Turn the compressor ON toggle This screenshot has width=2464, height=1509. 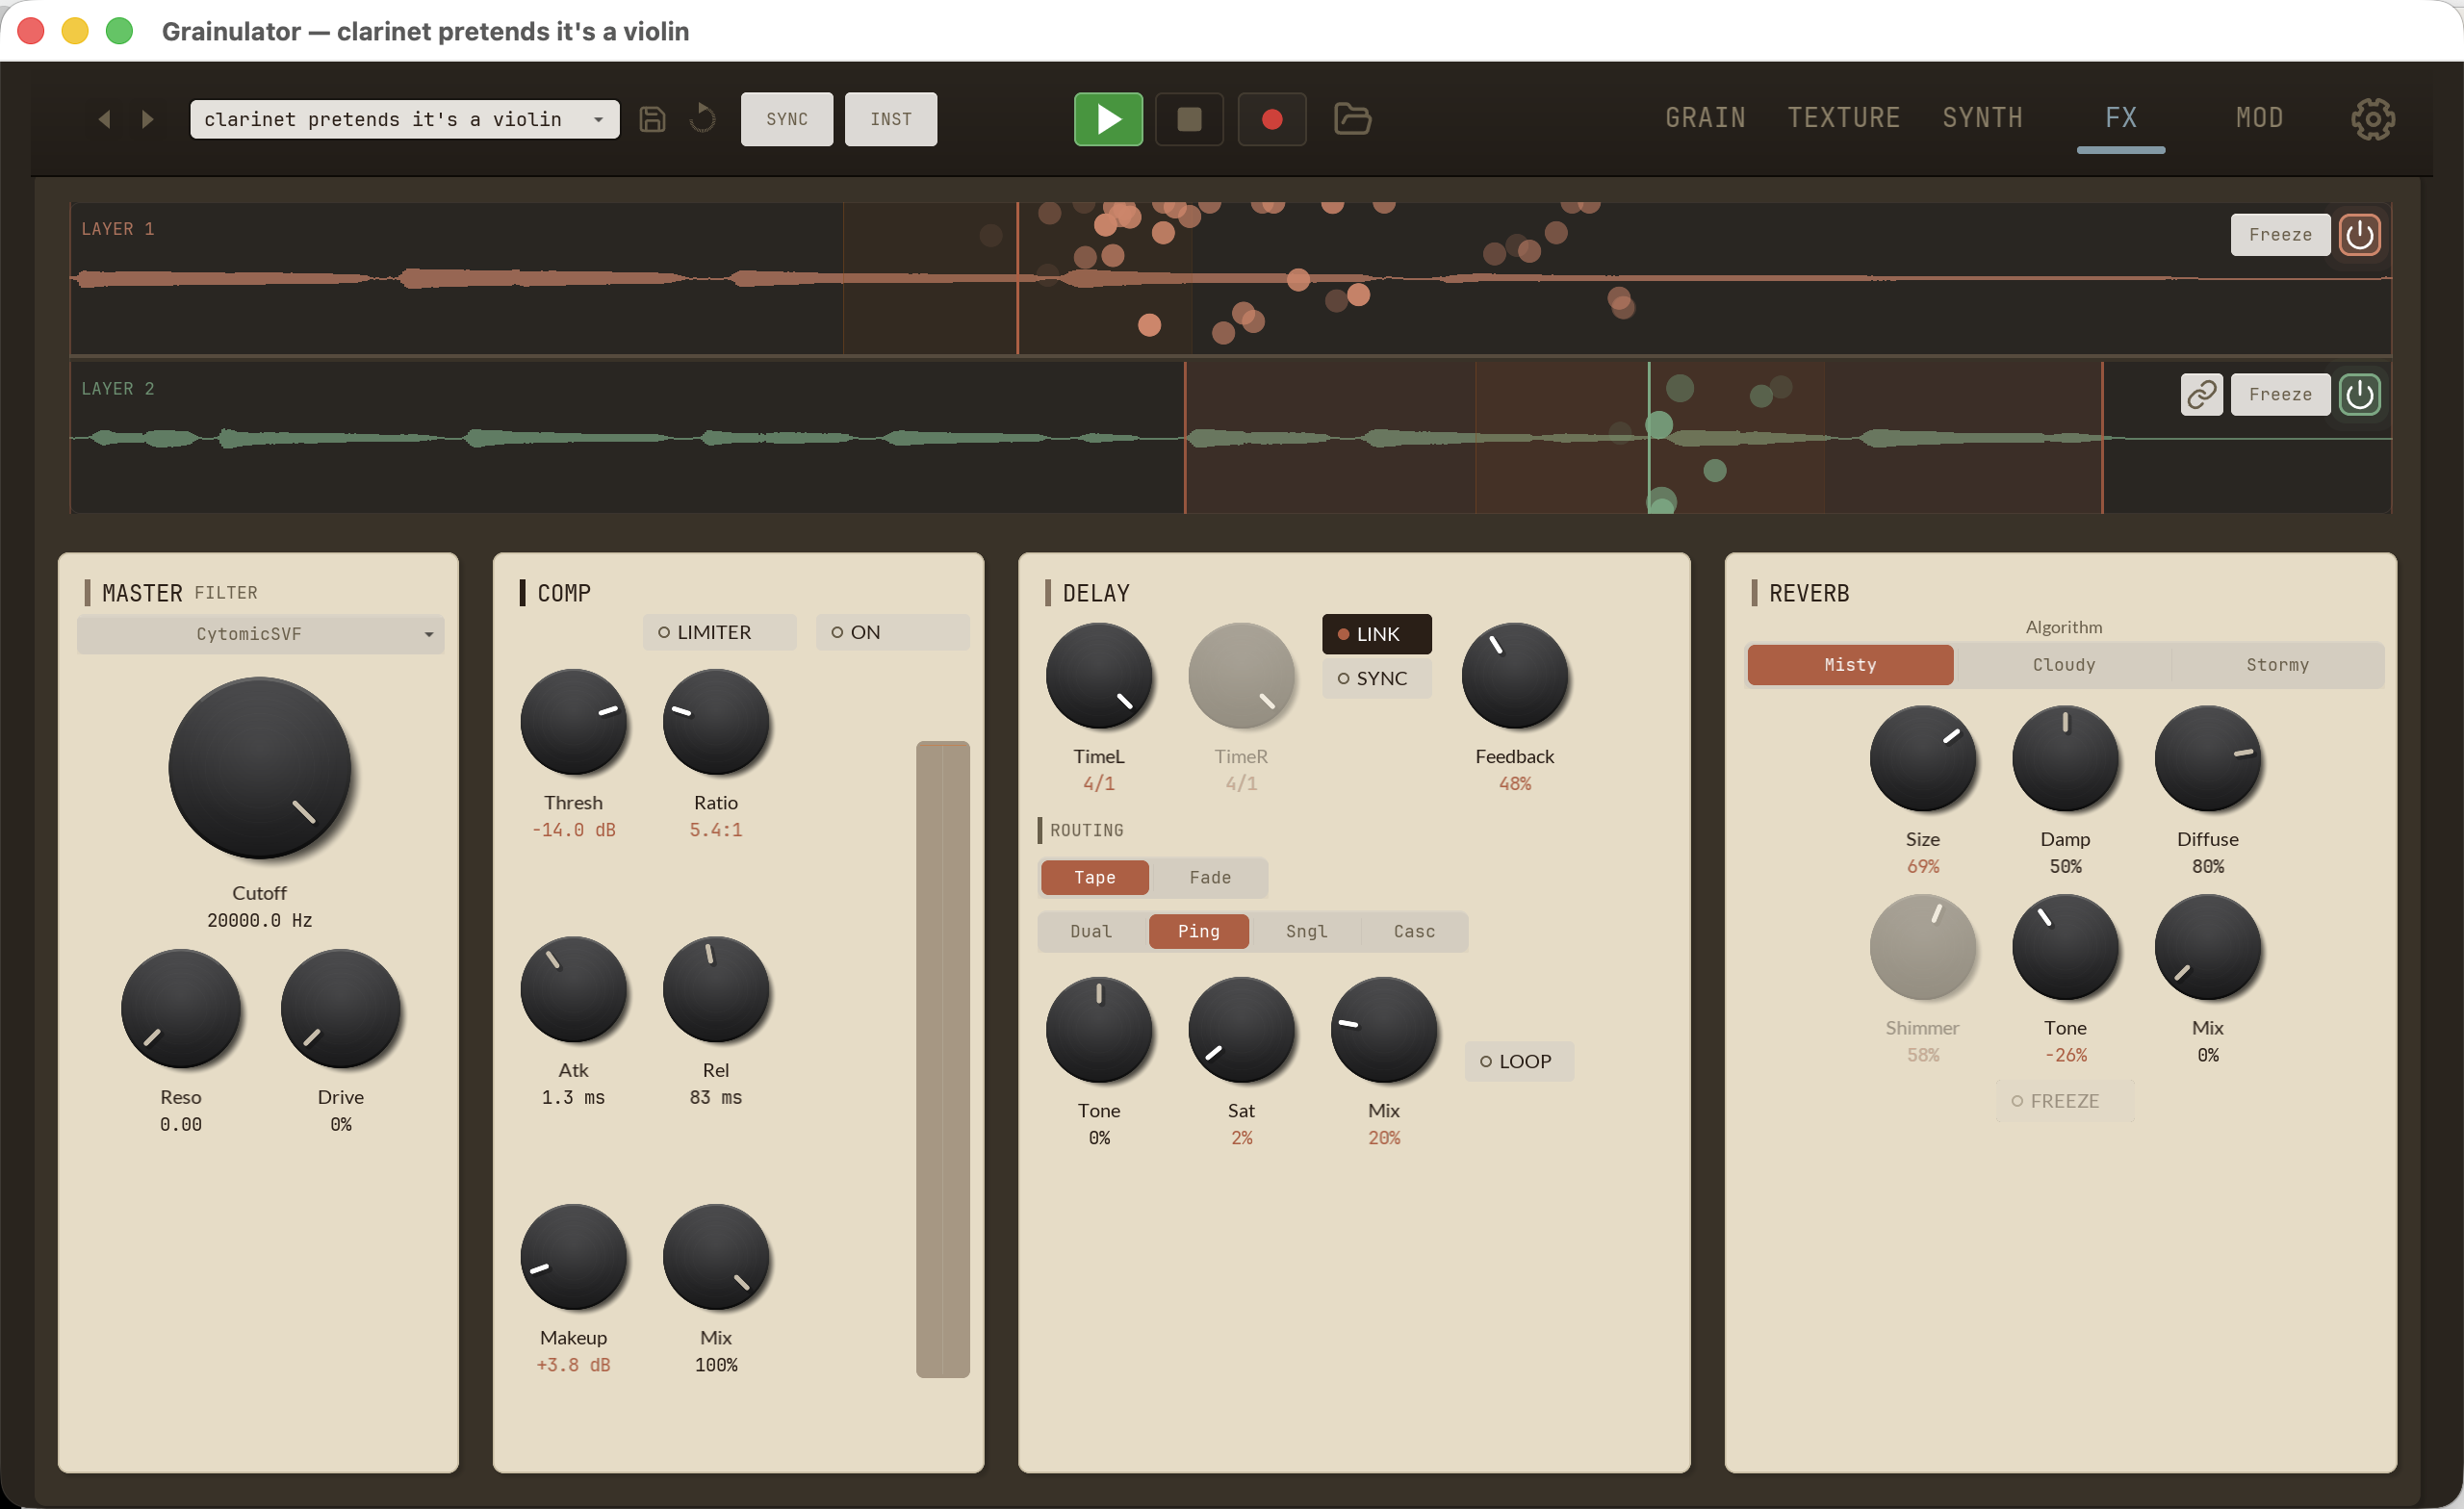[x=892, y=632]
